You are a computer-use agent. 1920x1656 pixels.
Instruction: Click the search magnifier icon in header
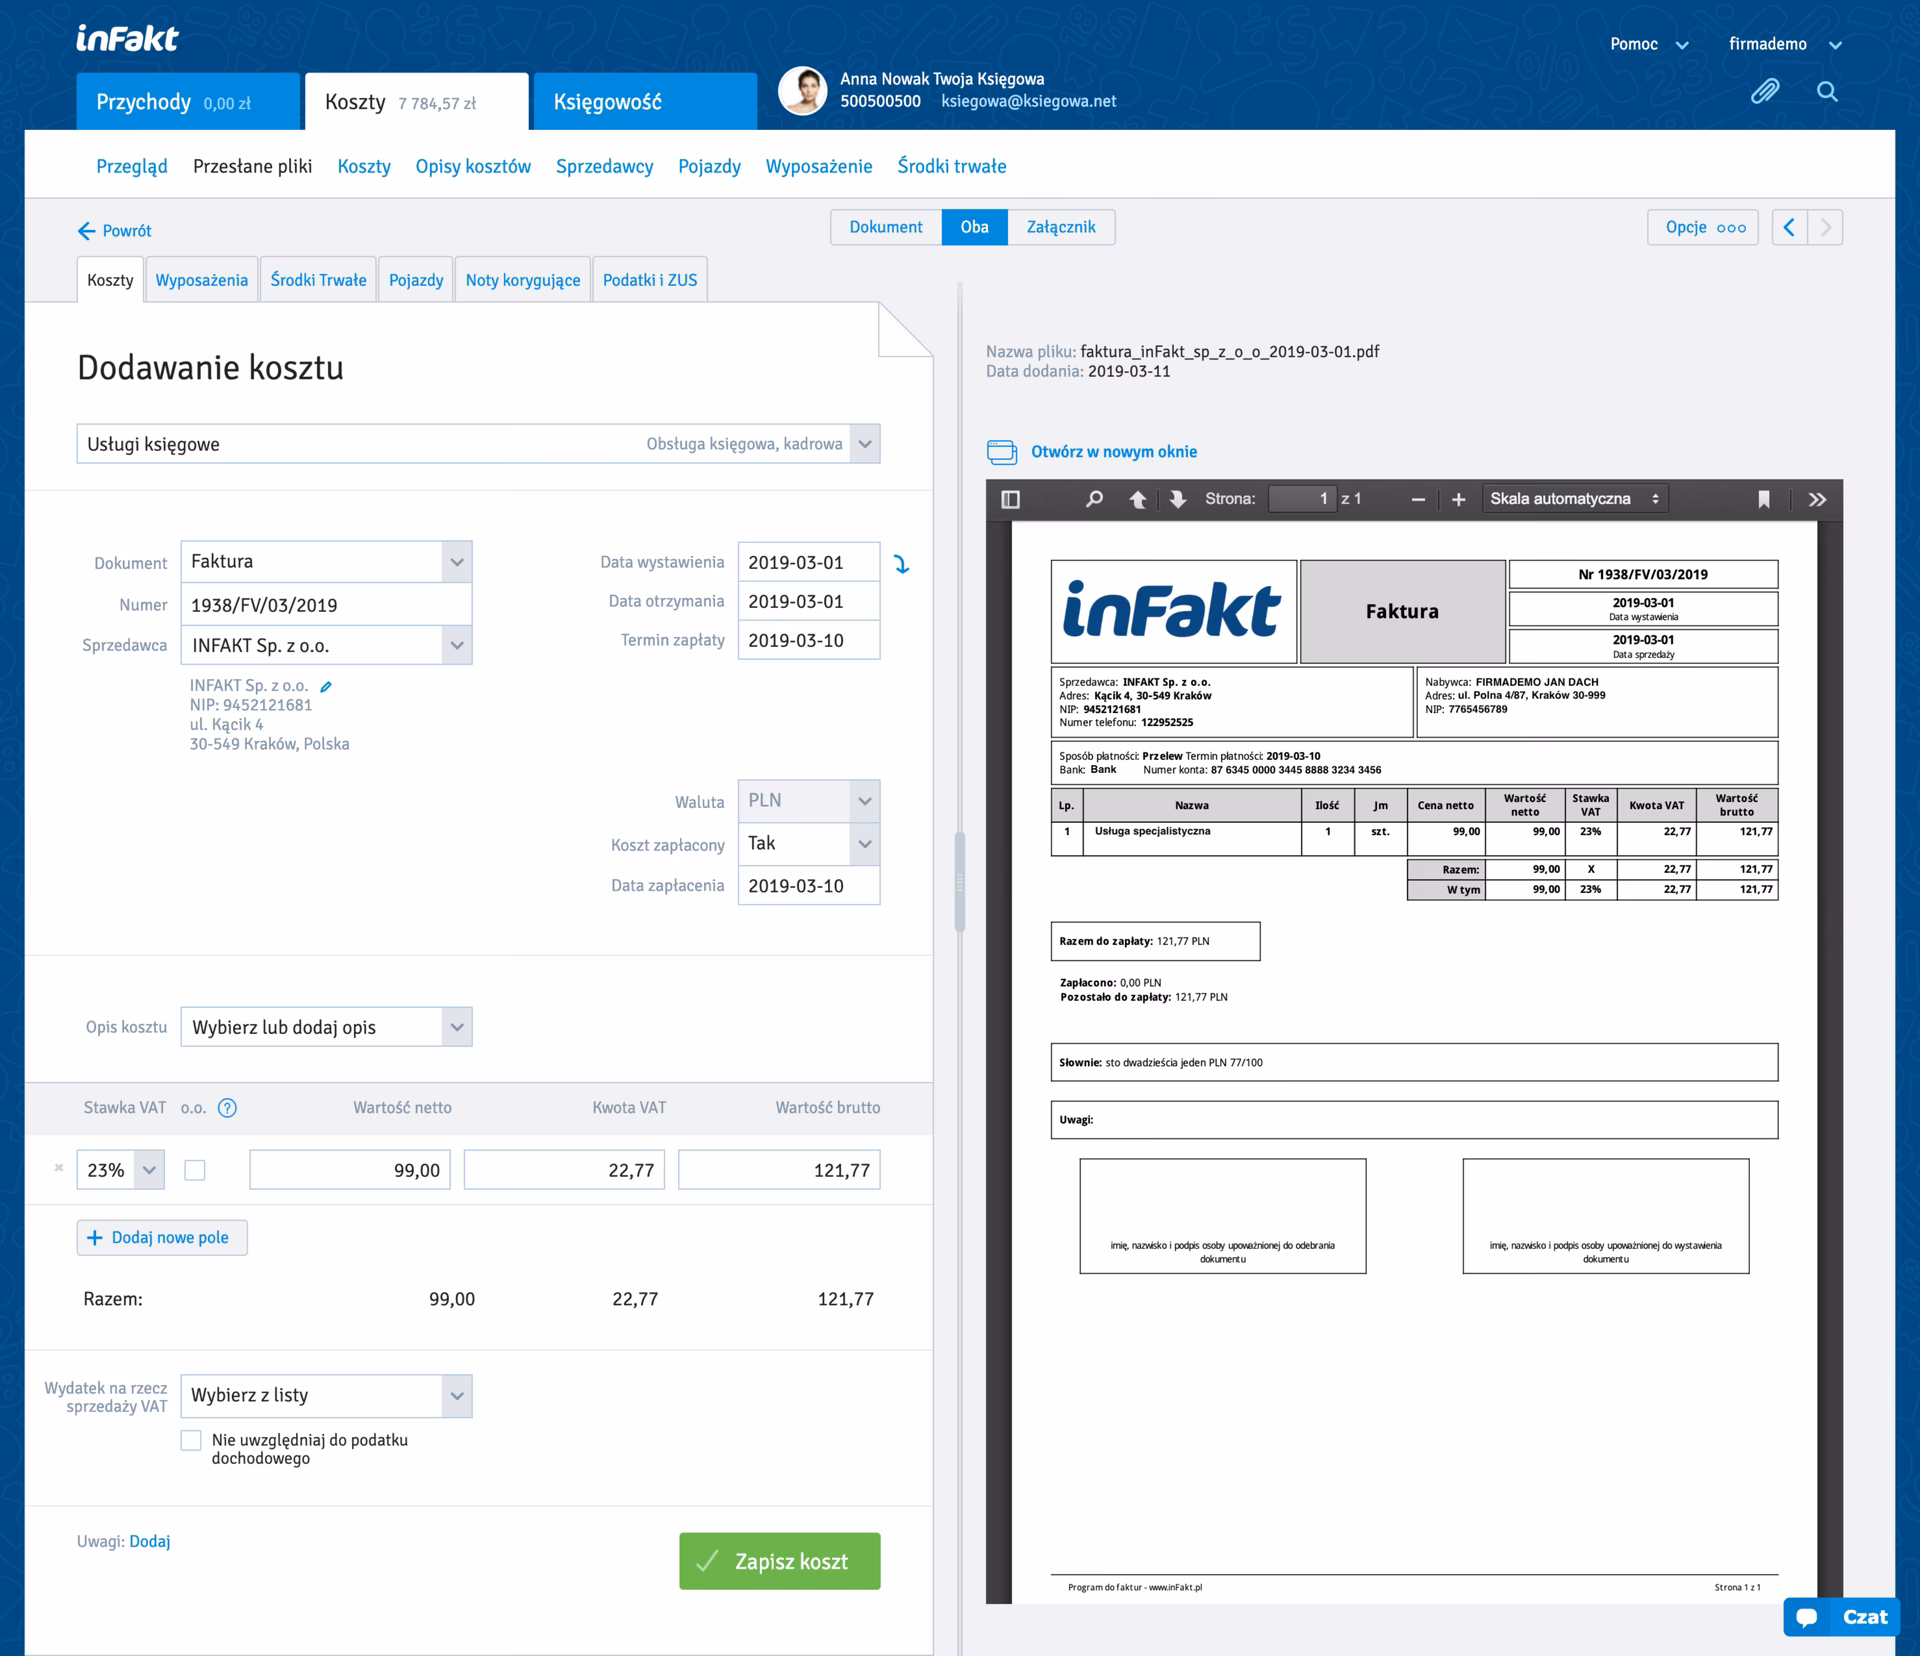tap(1827, 92)
